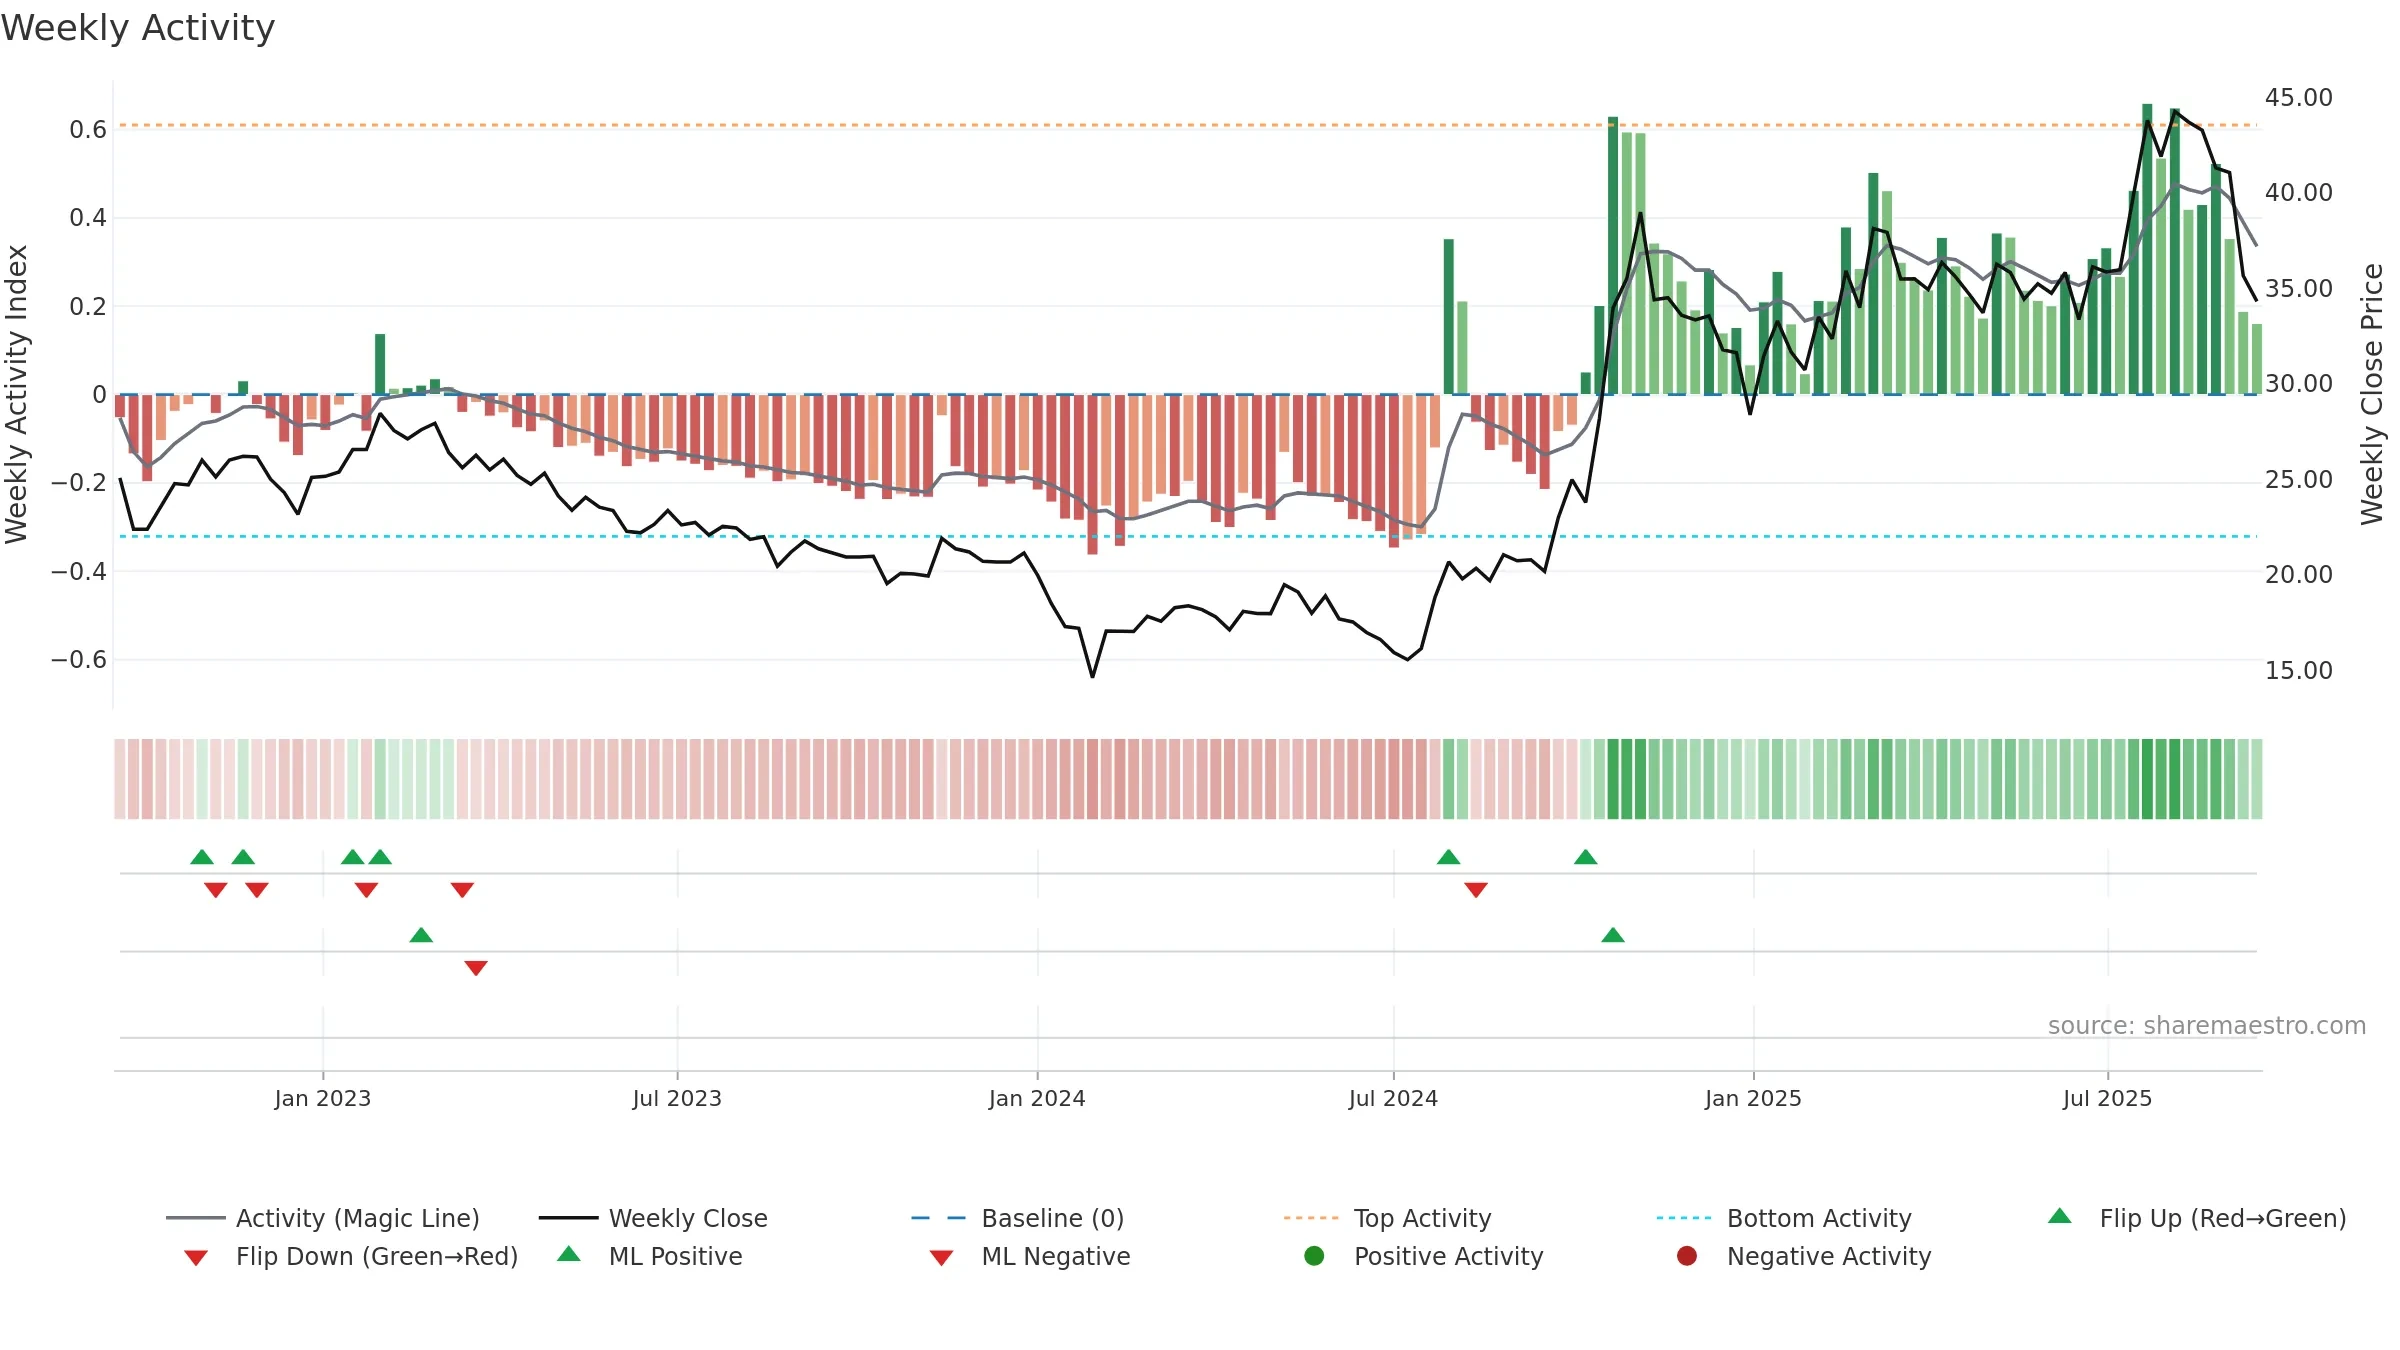Click the ML Positive green marker in early 2023
Screen dimensions: 2400x1350
point(421,935)
